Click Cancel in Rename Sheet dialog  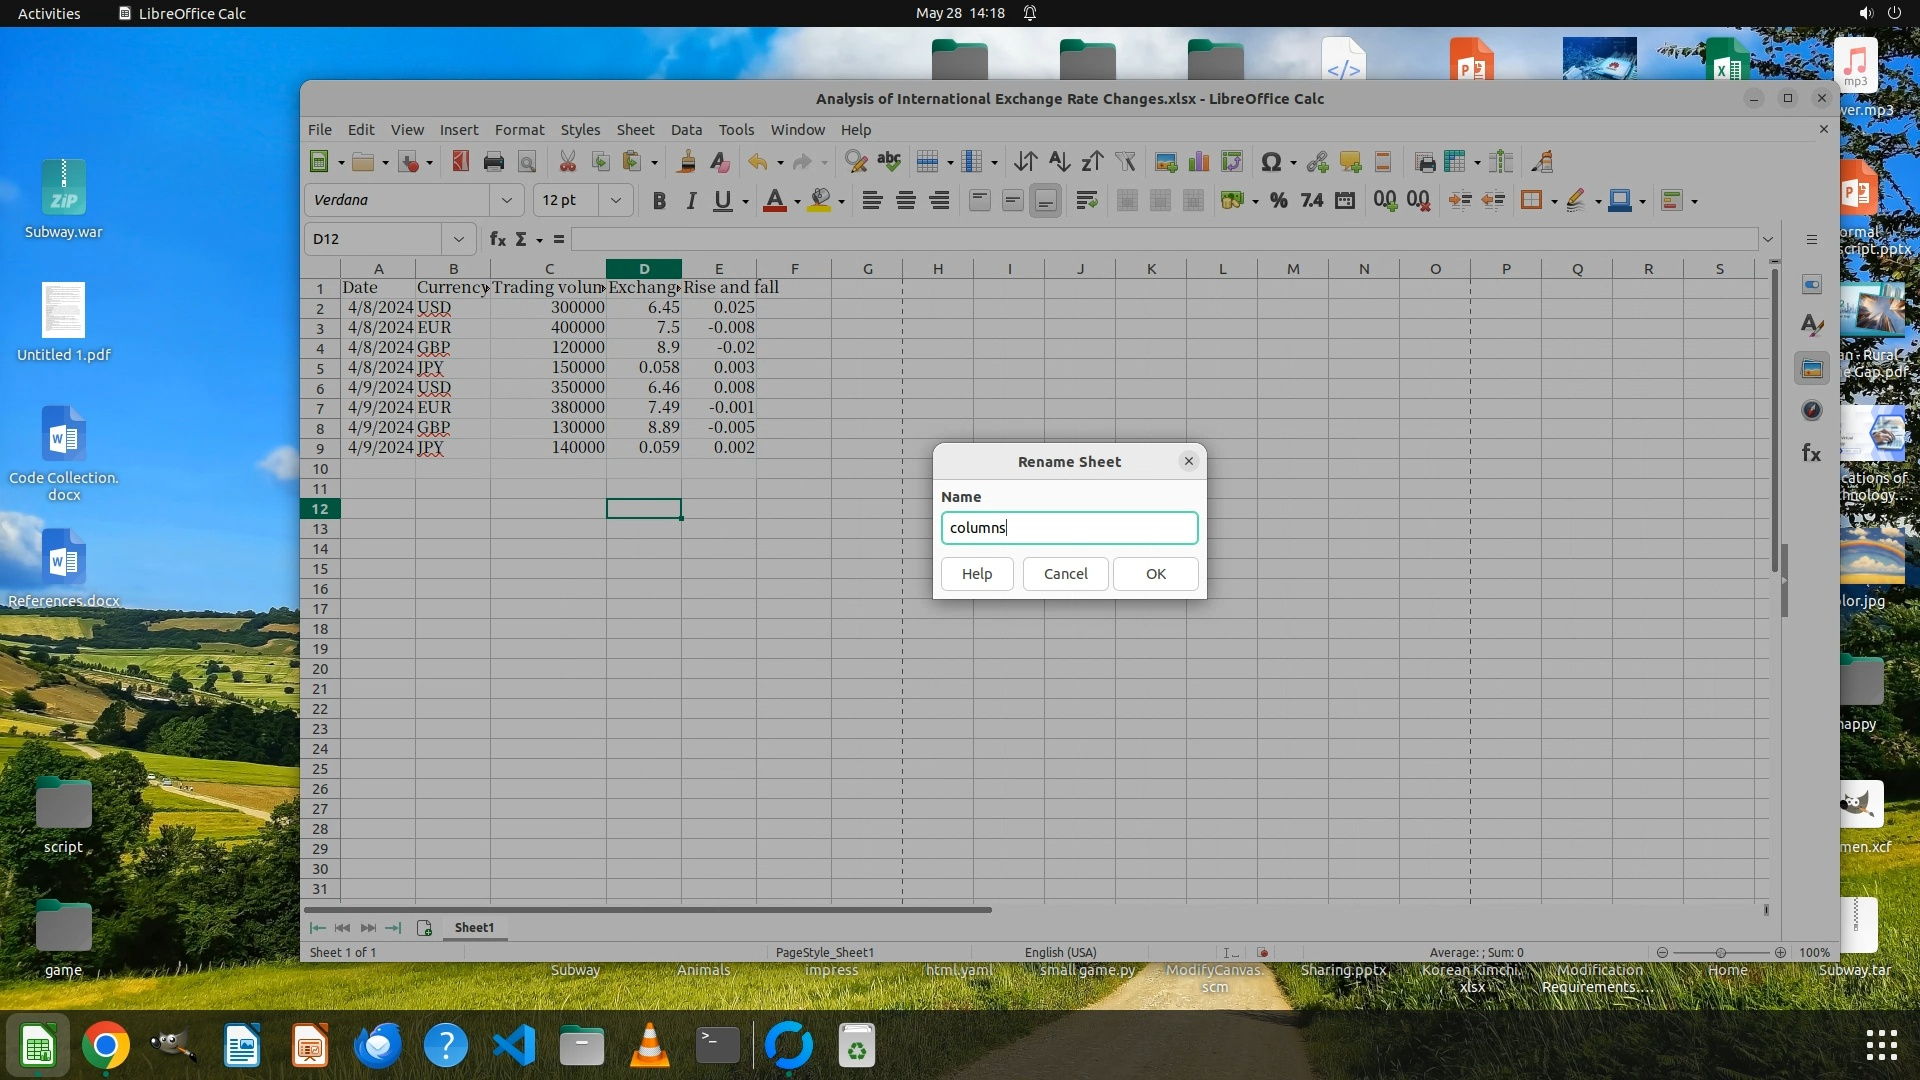1065,574
